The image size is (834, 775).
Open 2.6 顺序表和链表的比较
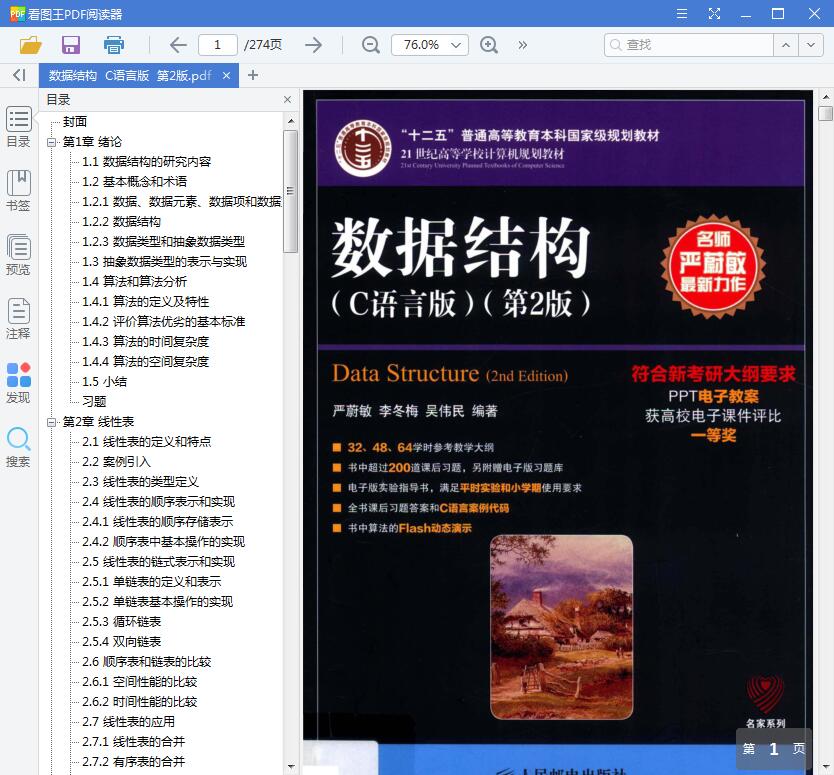pos(147,662)
